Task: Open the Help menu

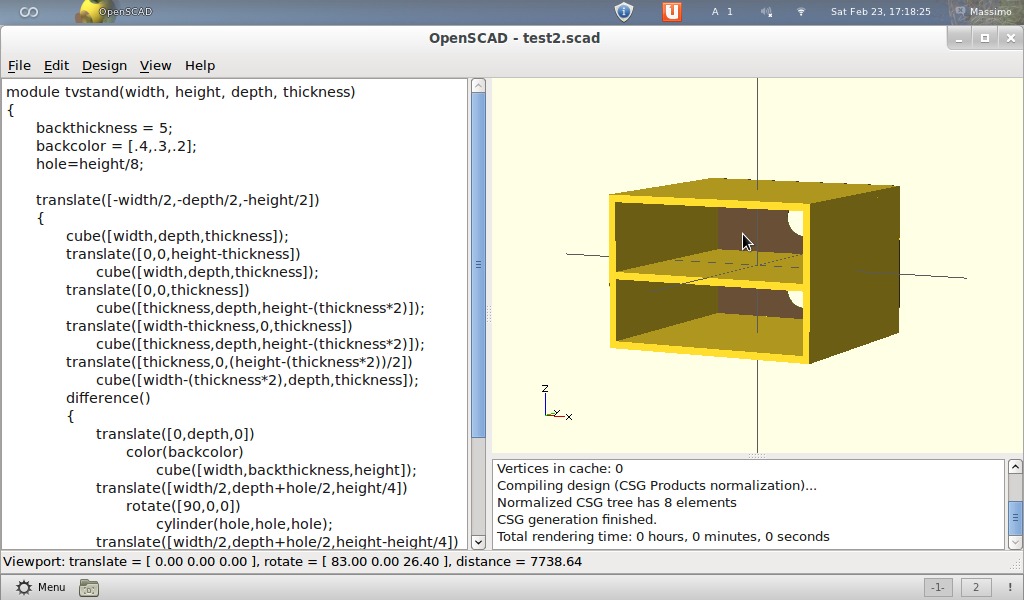Action: coord(200,65)
